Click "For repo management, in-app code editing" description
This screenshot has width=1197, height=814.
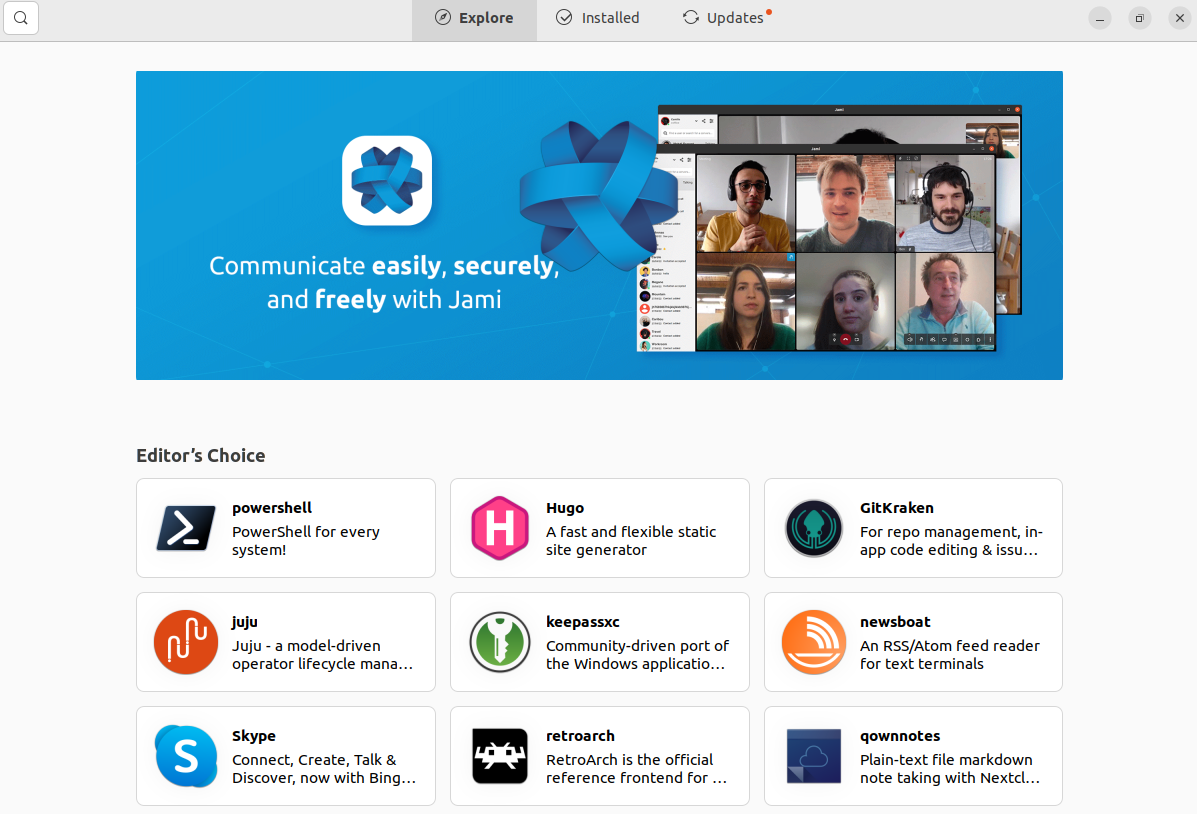pos(951,541)
